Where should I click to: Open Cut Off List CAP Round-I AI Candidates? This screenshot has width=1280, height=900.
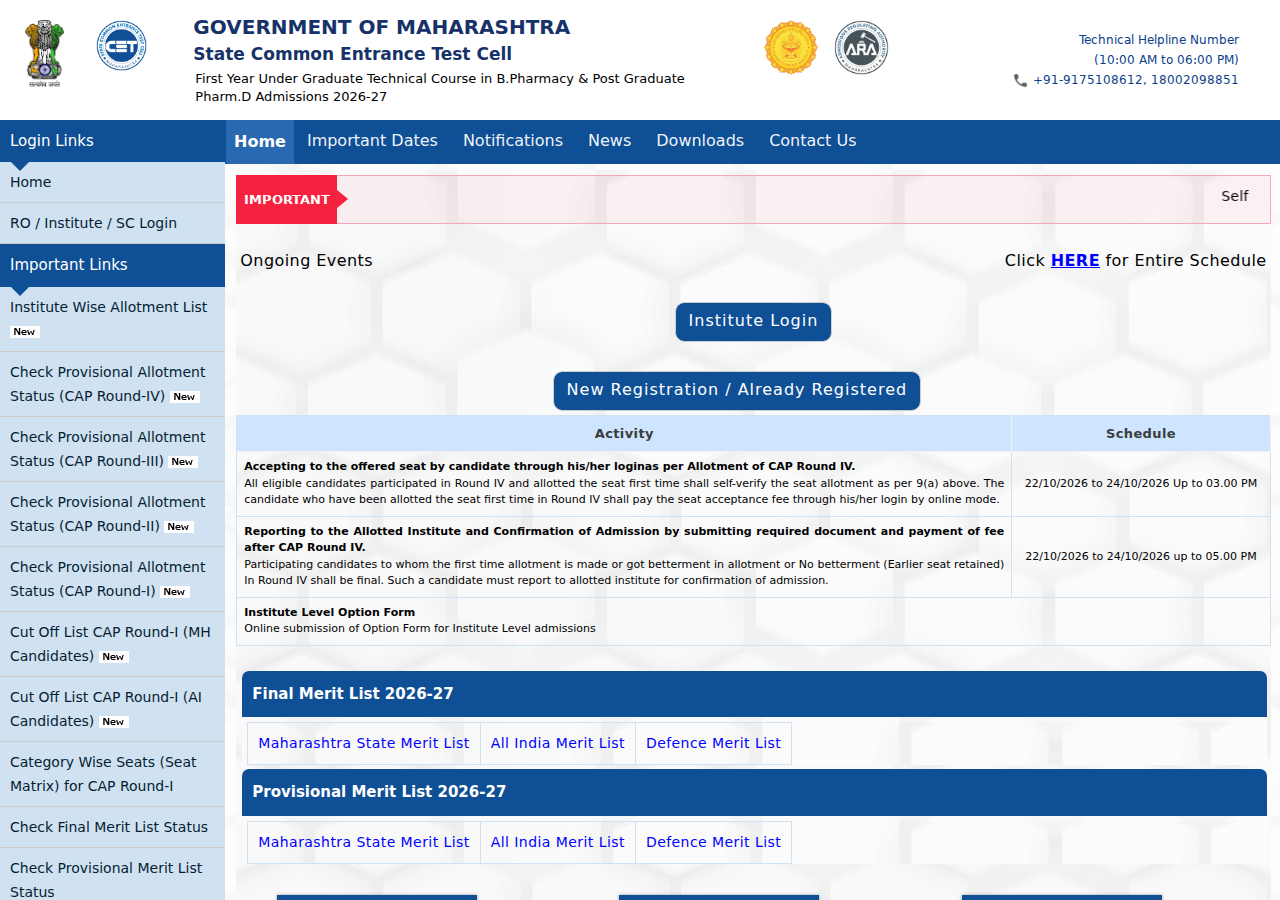pos(112,709)
